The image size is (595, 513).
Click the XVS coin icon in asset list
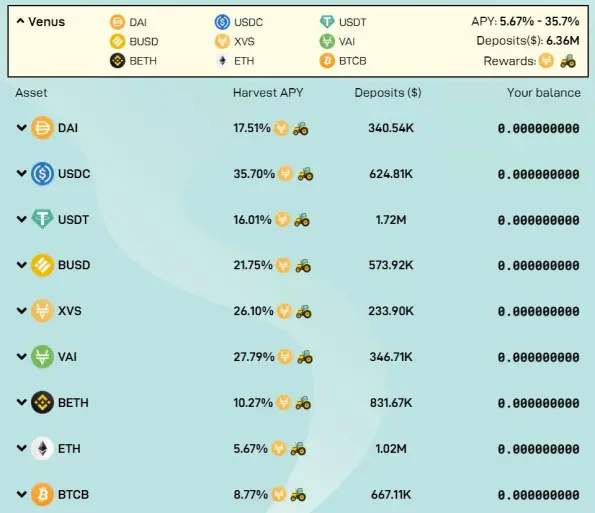(42, 311)
